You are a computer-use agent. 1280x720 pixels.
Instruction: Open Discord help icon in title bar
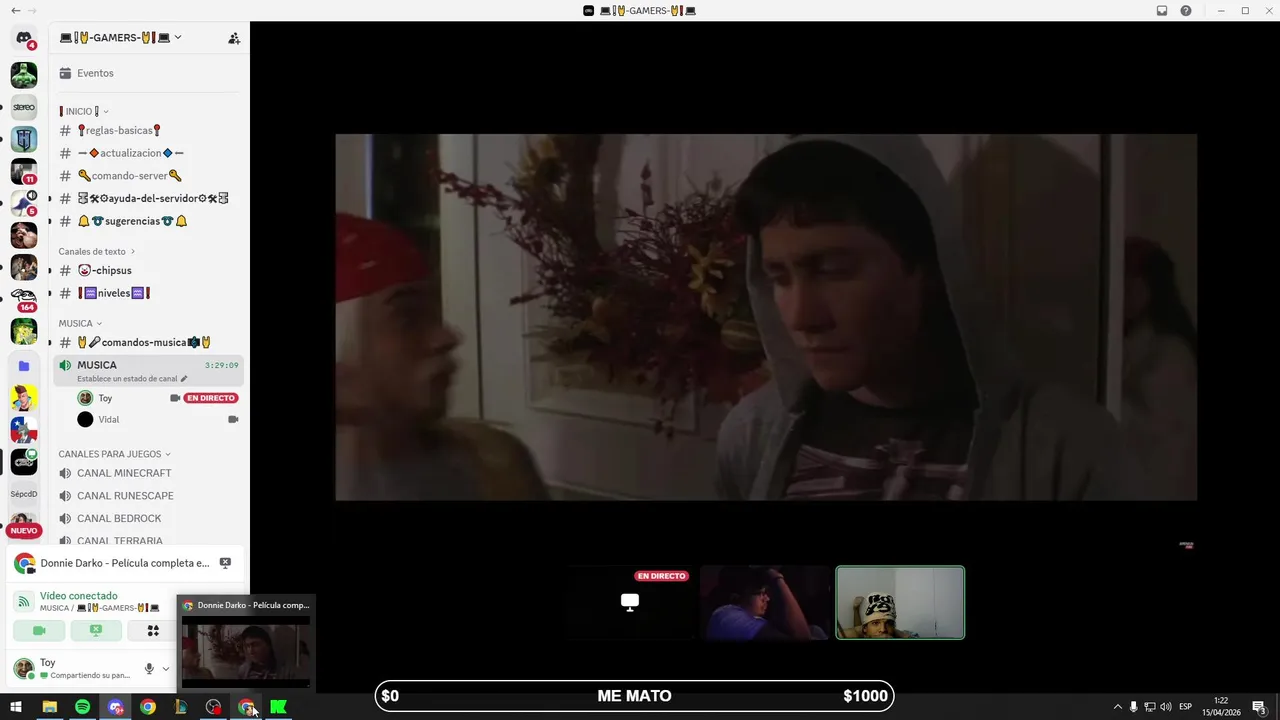[1186, 11]
